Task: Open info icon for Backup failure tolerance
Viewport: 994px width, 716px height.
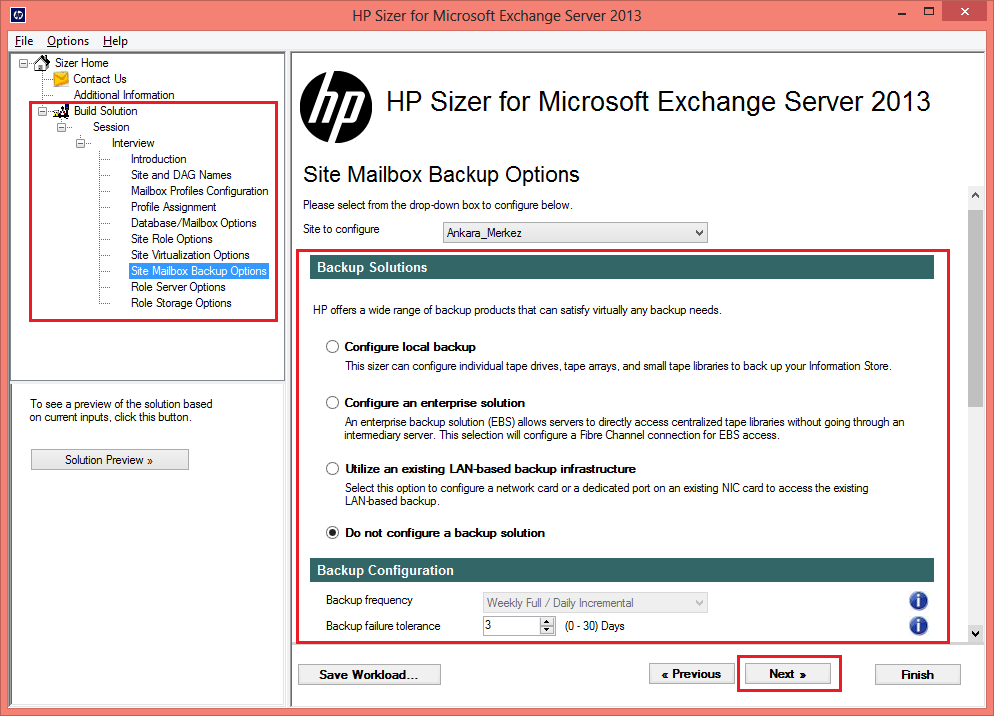Action: click(x=918, y=626)
